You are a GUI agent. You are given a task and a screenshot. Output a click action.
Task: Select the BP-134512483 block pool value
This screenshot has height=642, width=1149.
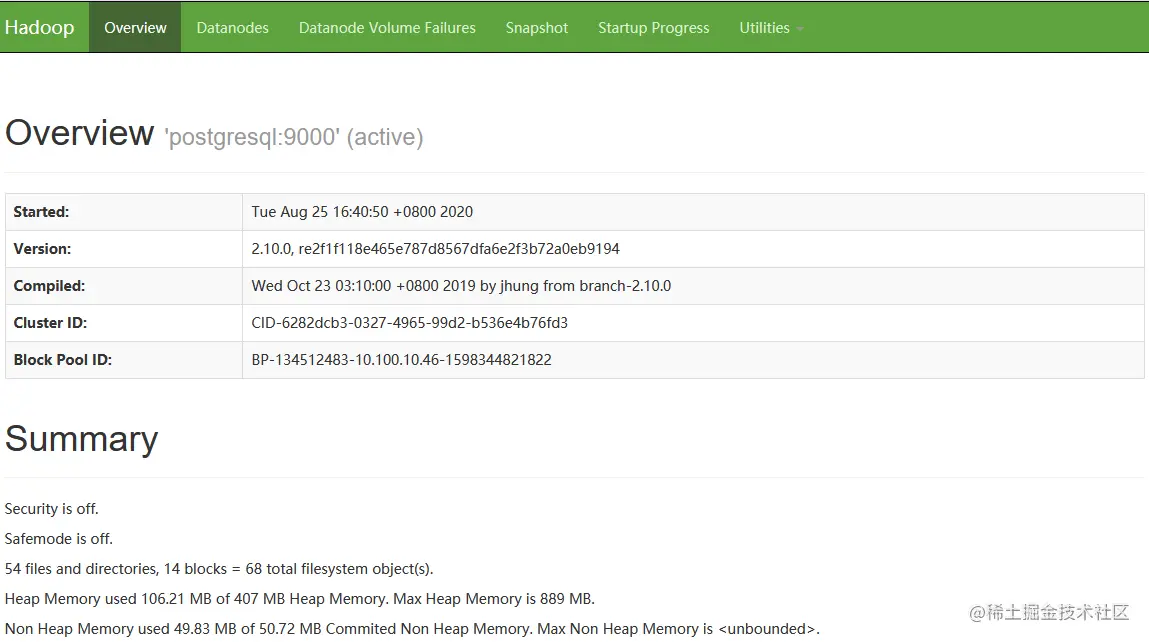click(402, 360)
